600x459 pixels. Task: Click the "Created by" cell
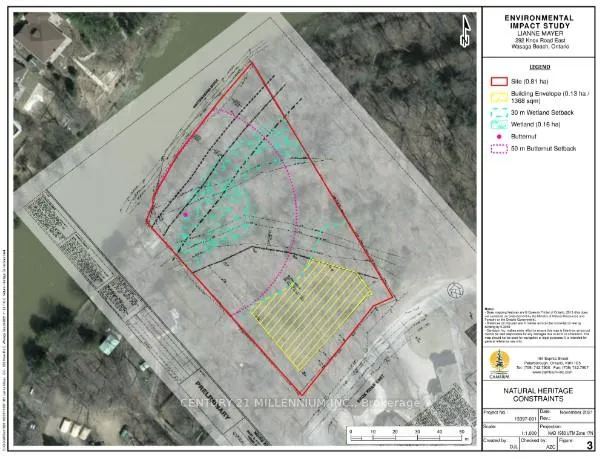[501, 444]
